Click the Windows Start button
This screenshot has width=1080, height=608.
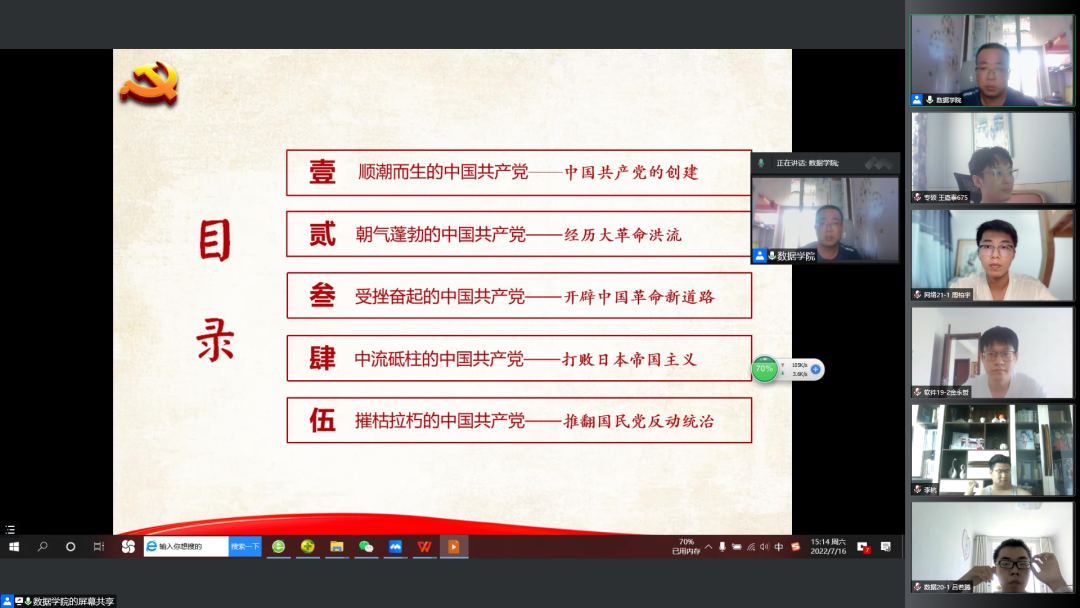pyautogui.click(x=14, y=547)
